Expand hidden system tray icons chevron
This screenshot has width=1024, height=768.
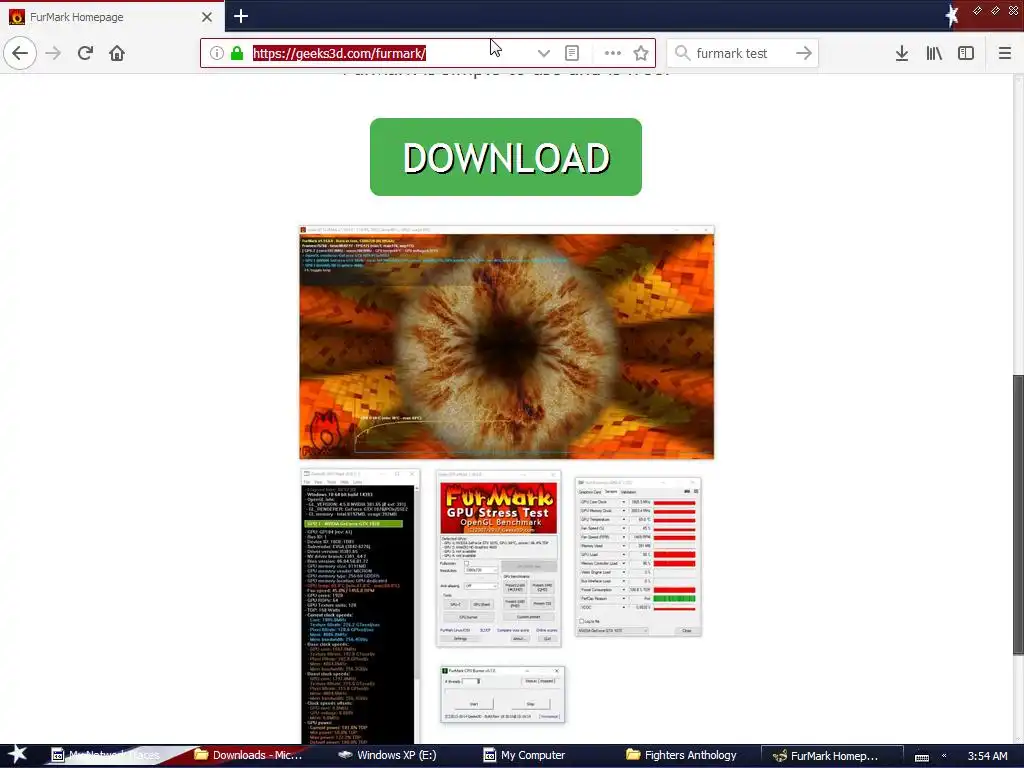[944, 756]
